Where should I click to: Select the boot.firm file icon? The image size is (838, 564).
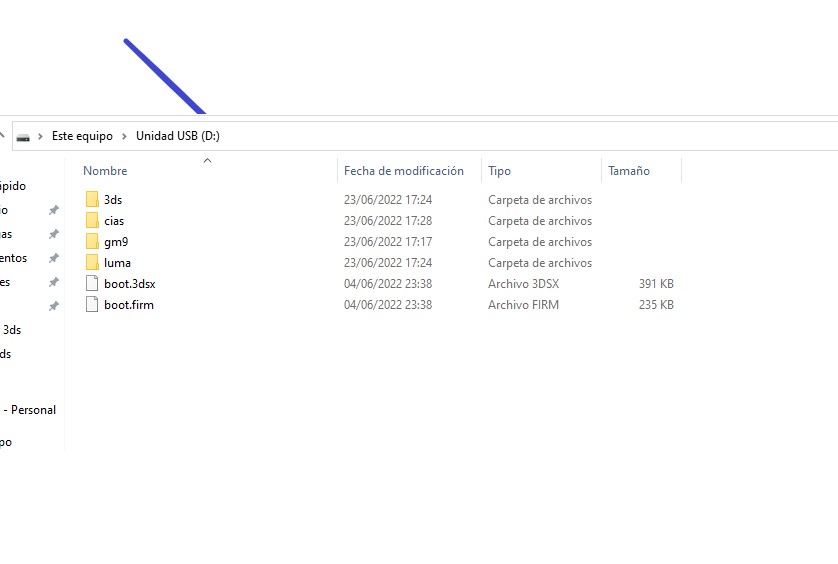point(92,304)
